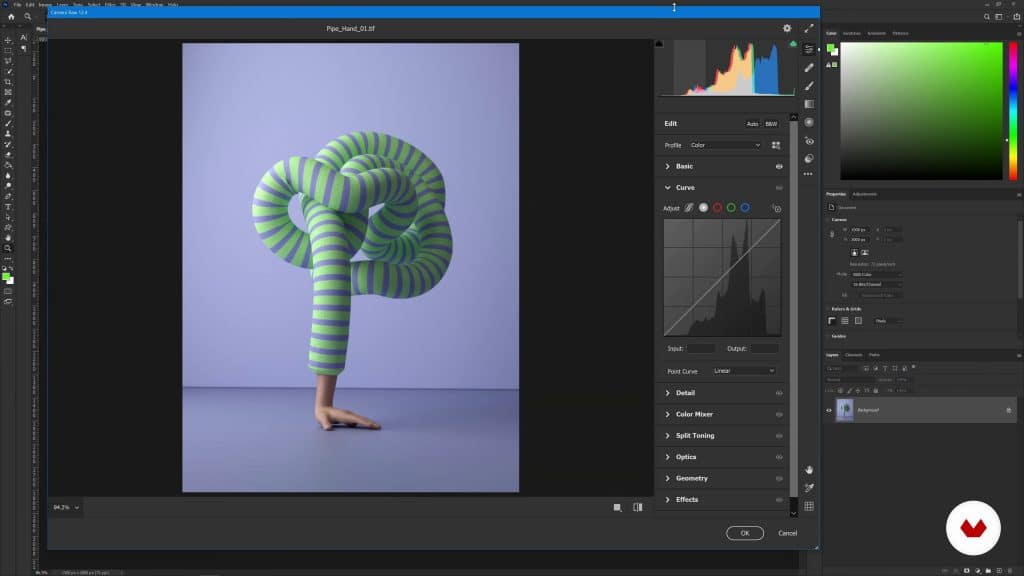The width and height of the screenshot is (1024, 576).
Task: Open the Point Curve dropdown
Action: pos(743,371)
